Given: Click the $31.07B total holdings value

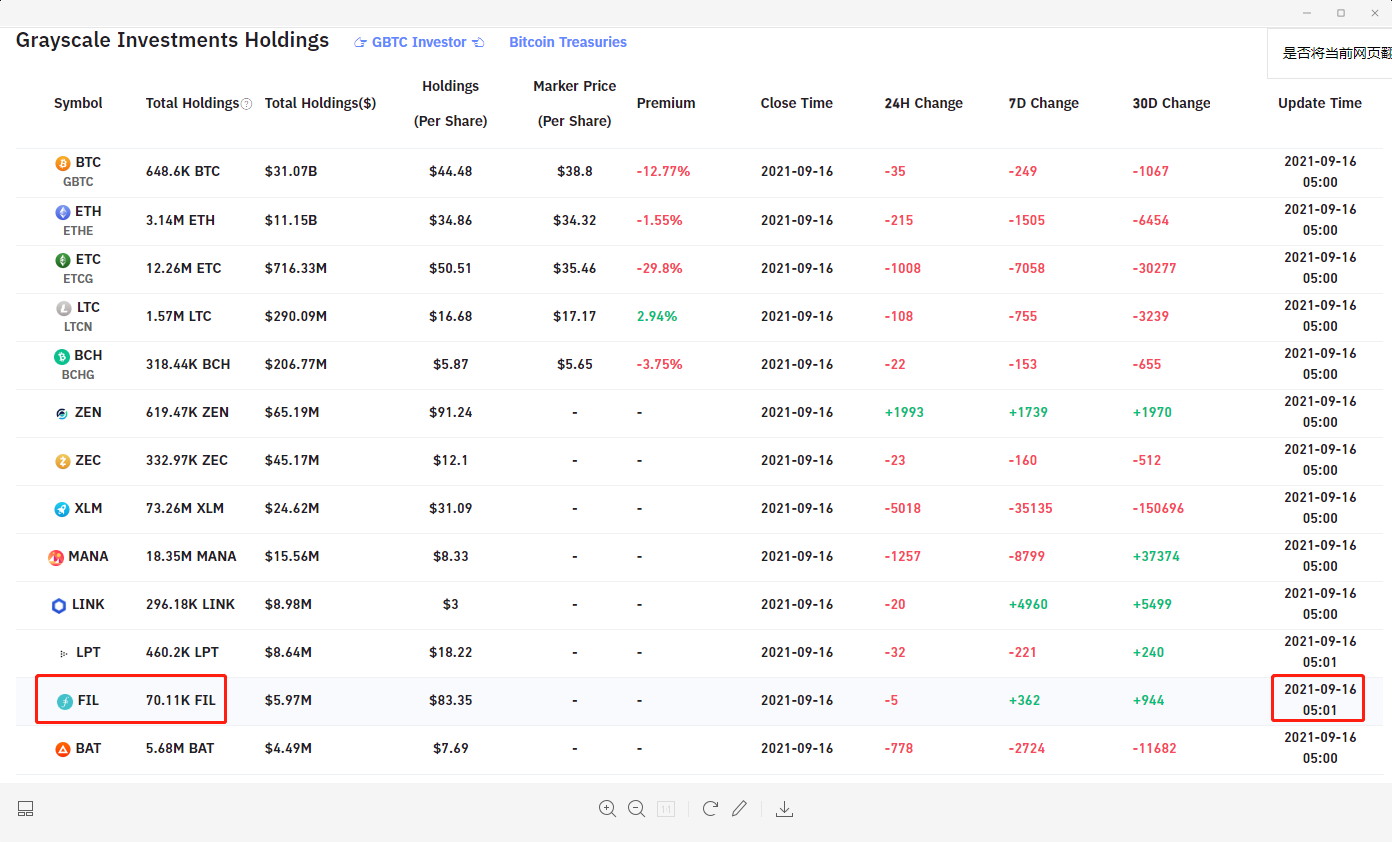Looking at the screenshot, I should pyautogui.click(x=291, y=171).
